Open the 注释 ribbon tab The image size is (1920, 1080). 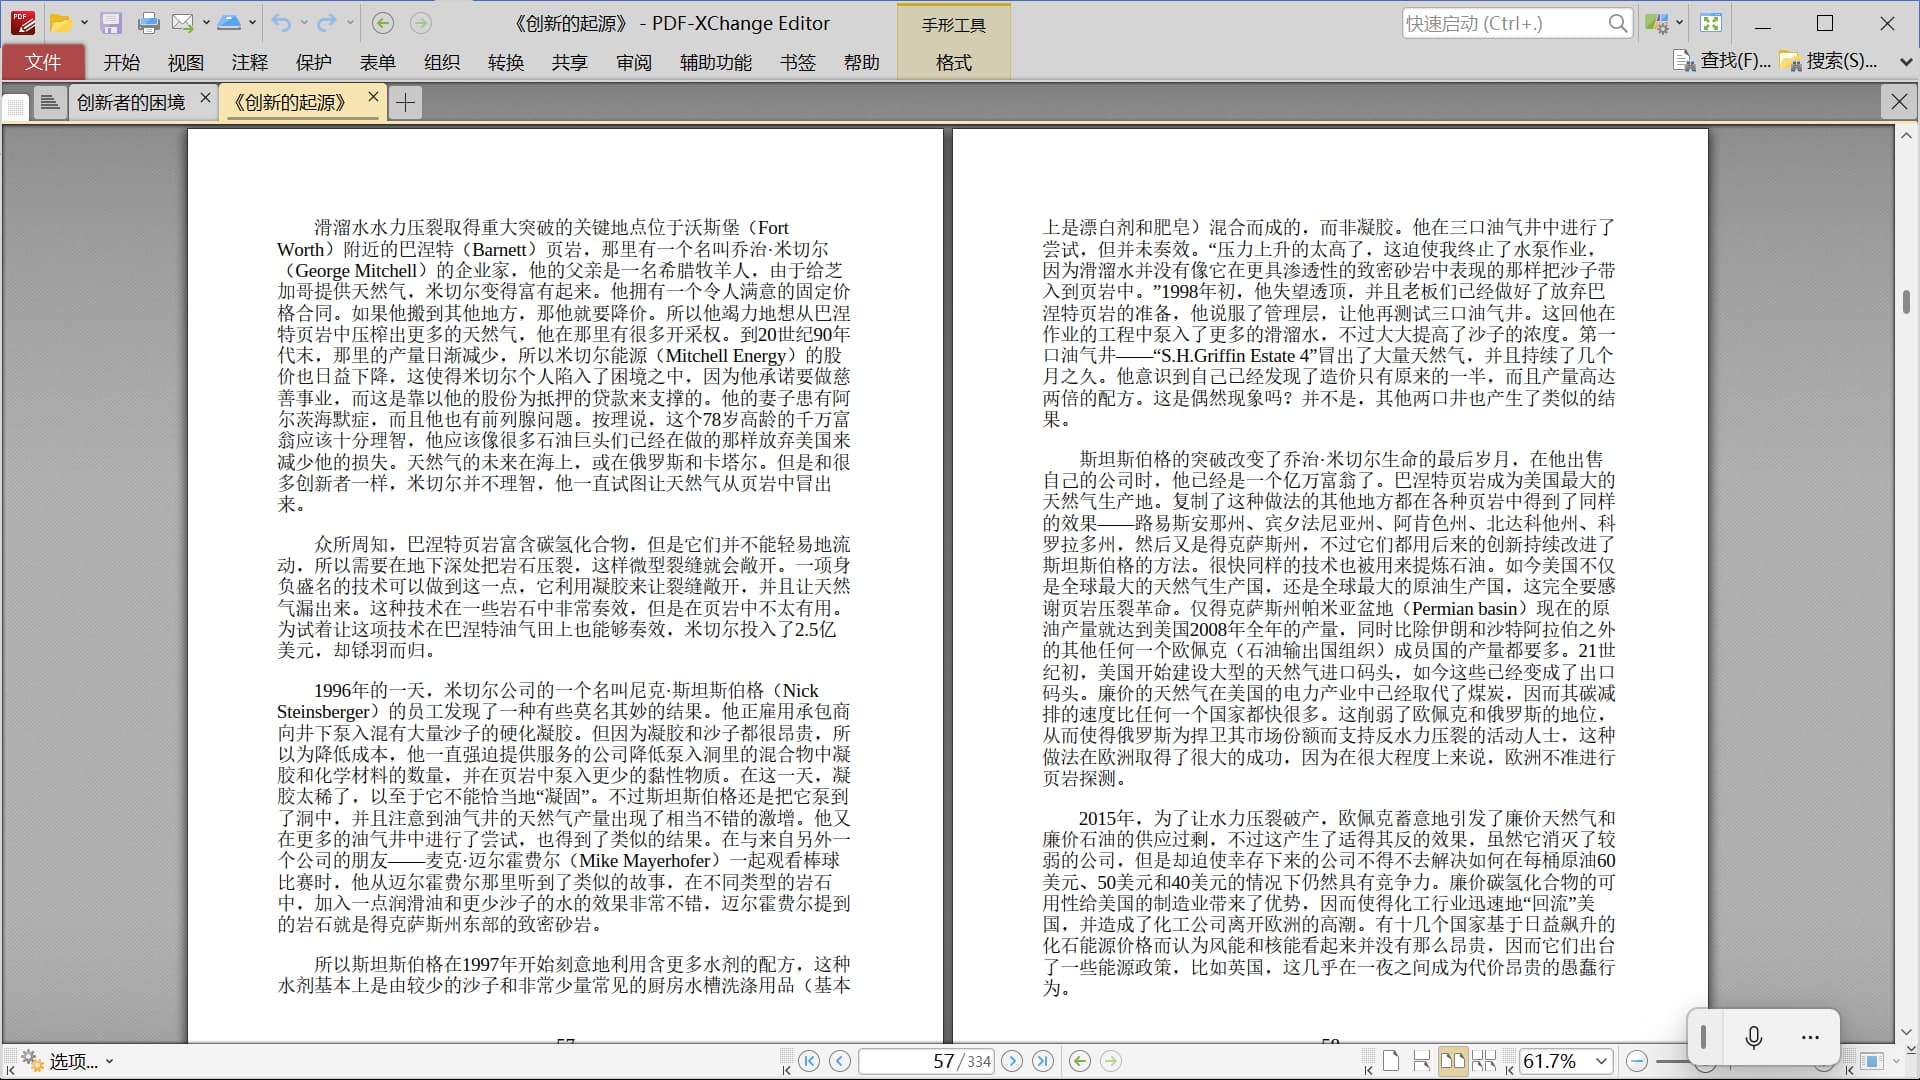pyautogui.click(x=249, y=62)
